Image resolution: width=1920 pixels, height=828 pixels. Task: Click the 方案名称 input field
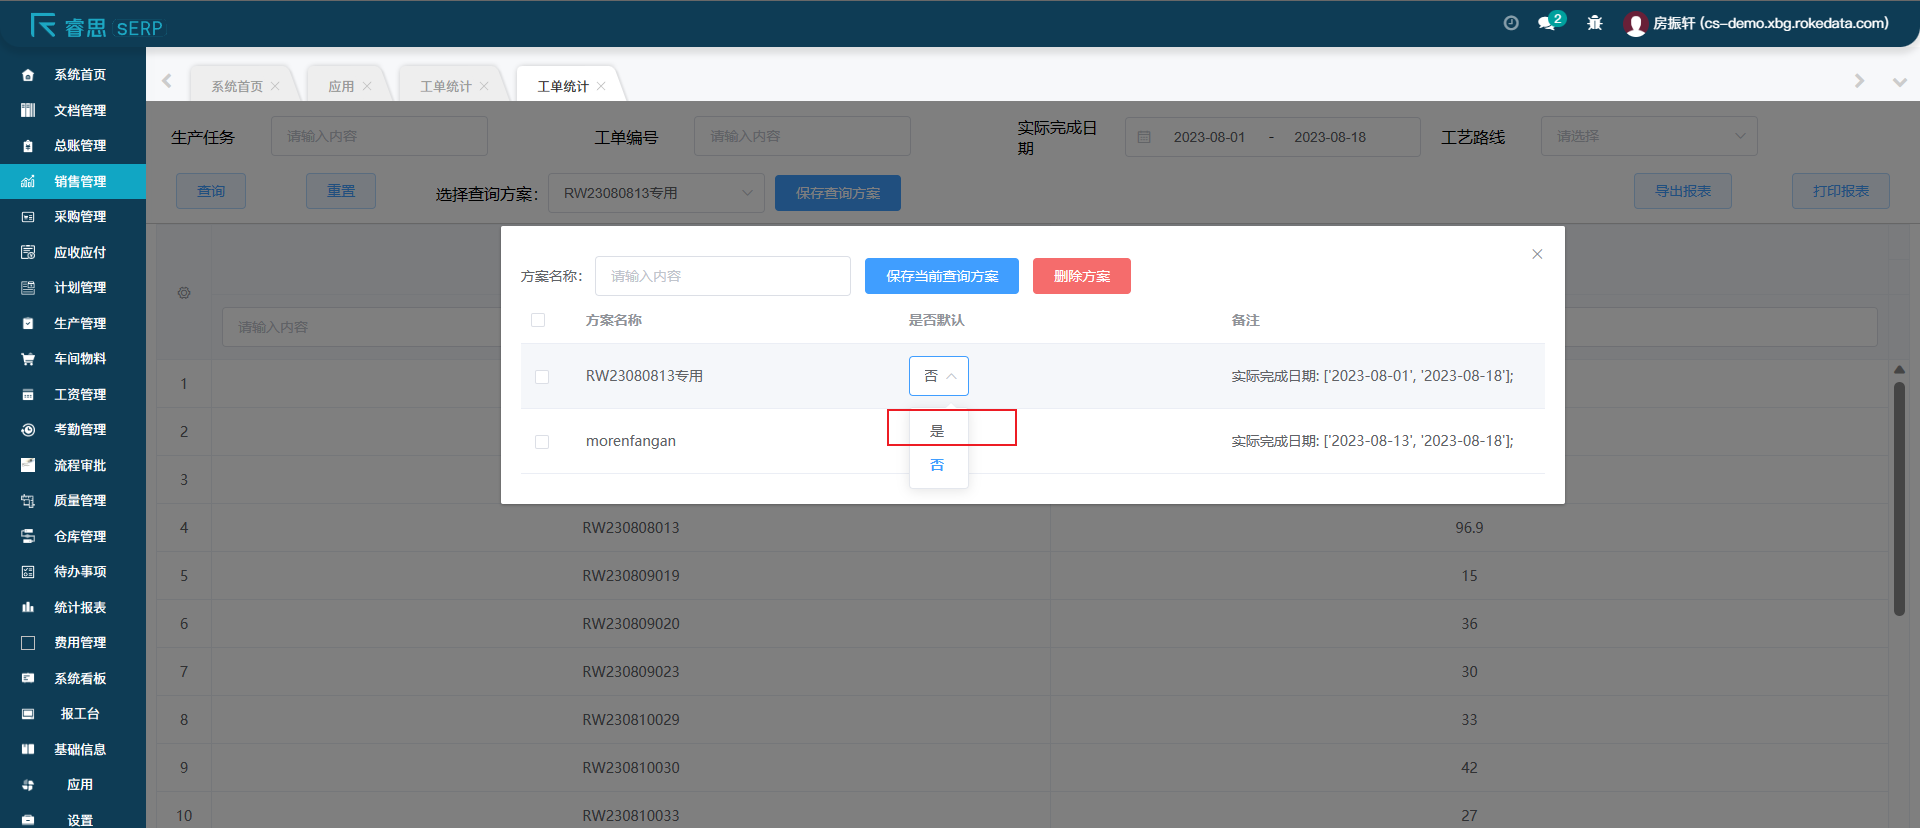(722, 276)
